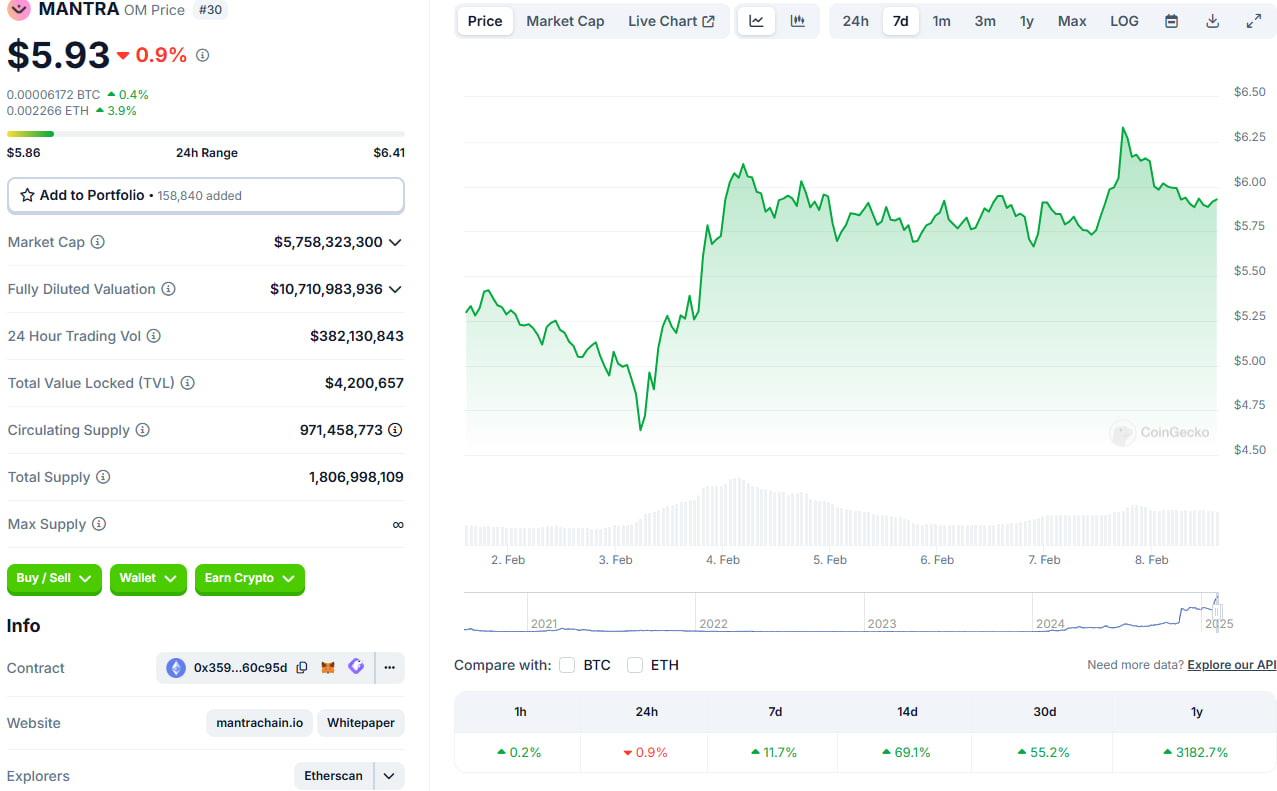This screenshot has height=791, width=1277.
Task: Click the purple wallet icon in Contract row
Action: pos(355,666)
